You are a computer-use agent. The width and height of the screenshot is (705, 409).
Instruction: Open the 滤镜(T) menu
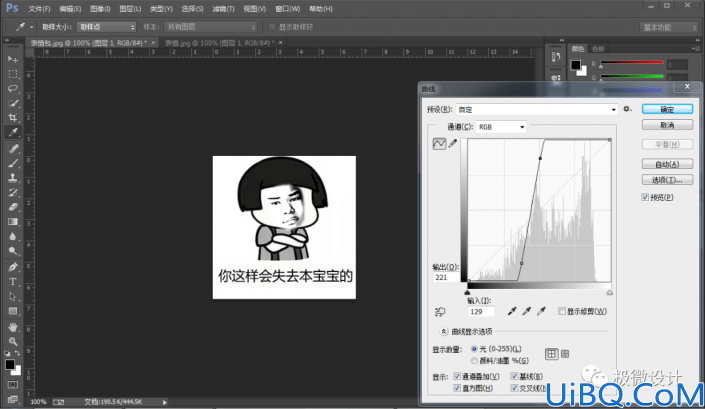223,9
